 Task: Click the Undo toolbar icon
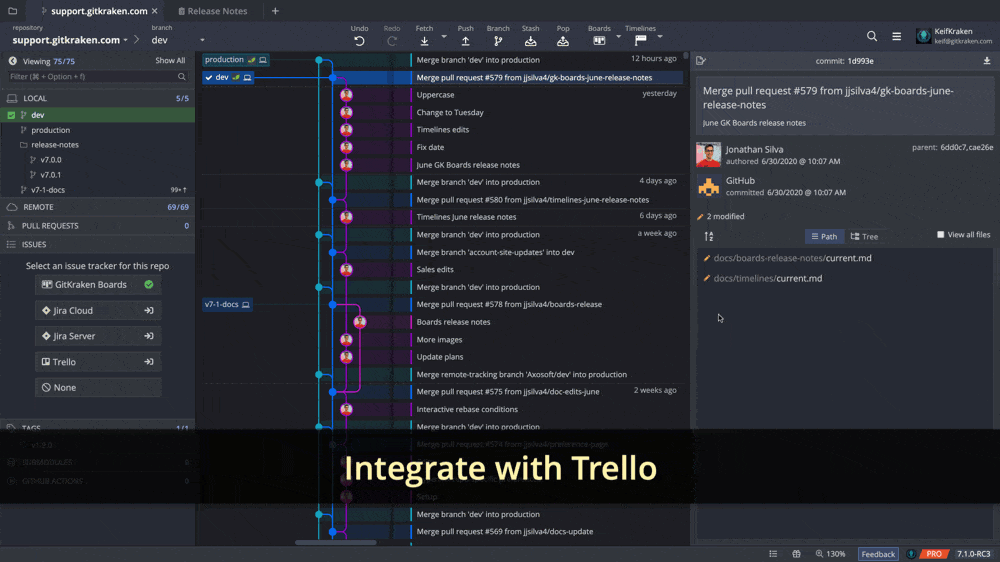pyautogui.click(x=359, y=41)
